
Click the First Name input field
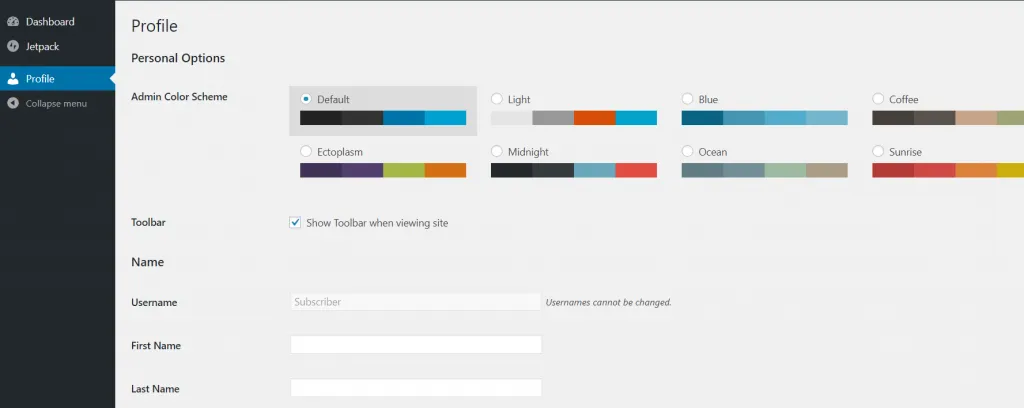(x=416, y=345)
